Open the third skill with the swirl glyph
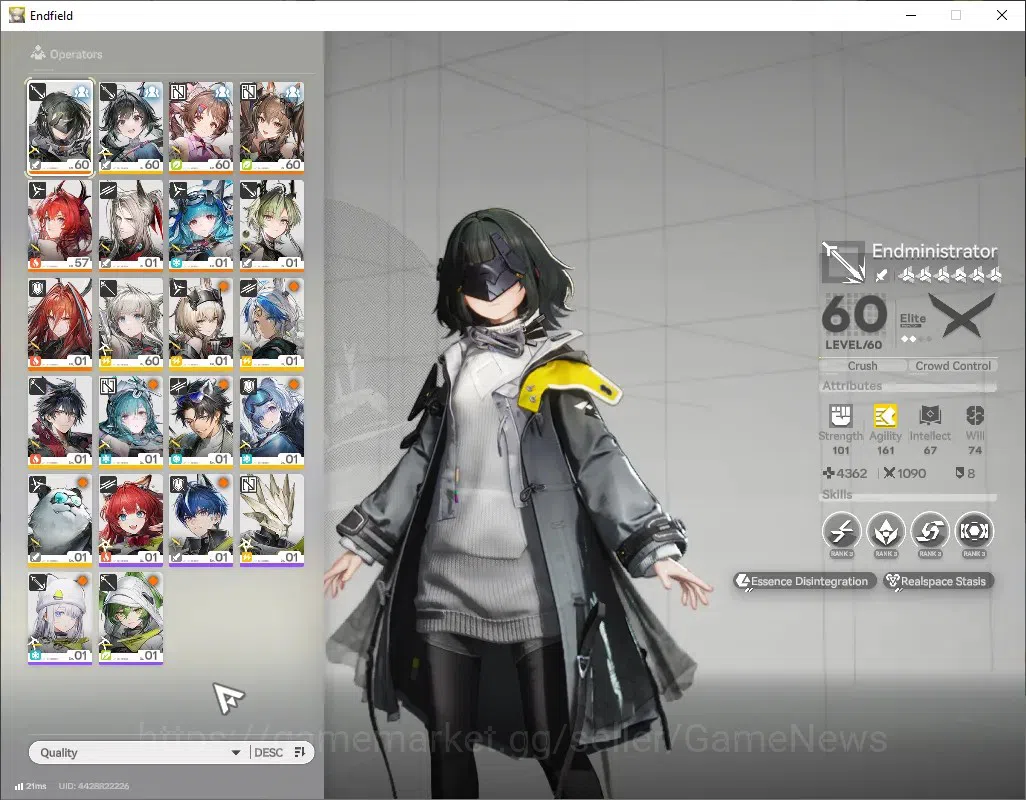 pyautogui.click(x=930, y=530)
